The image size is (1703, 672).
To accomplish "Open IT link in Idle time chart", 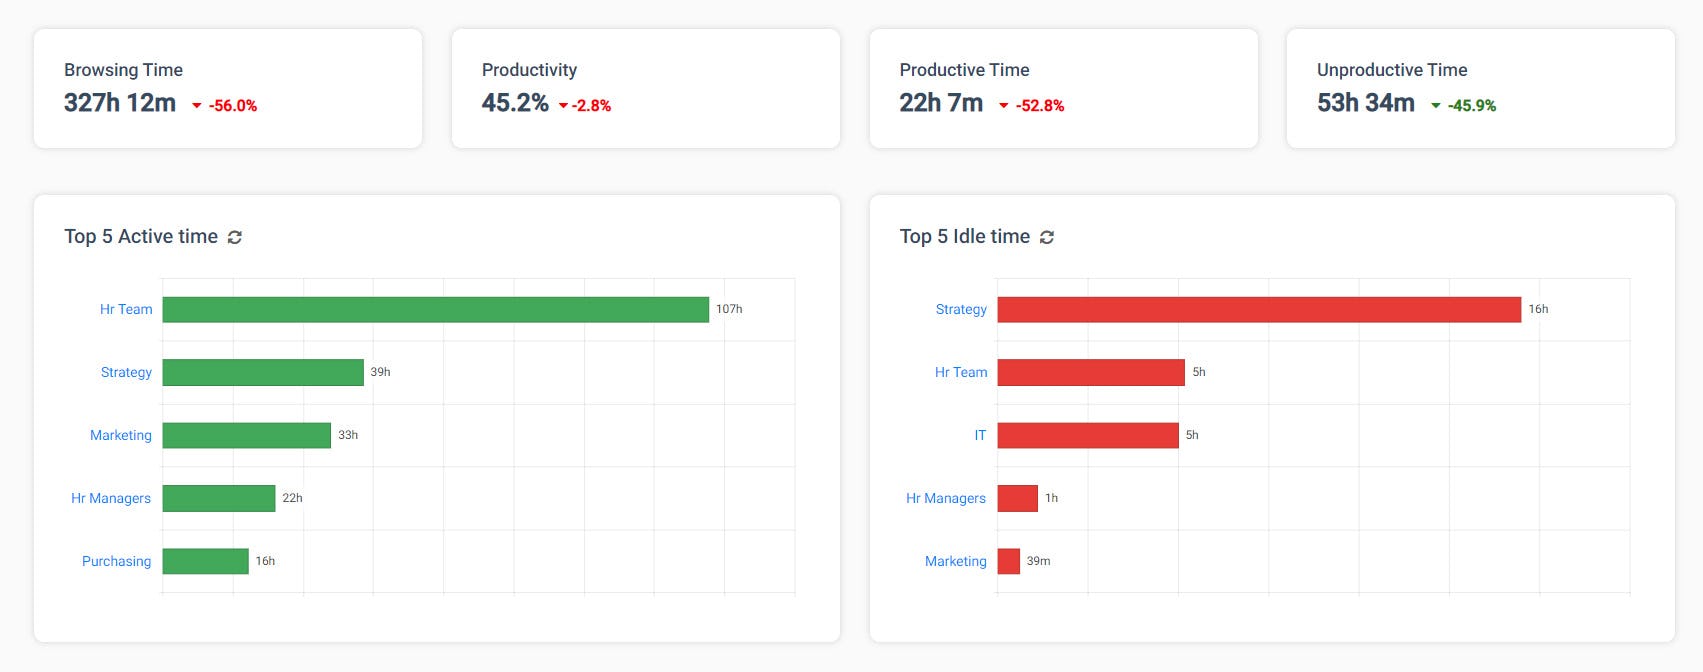I will click(980, 435).
